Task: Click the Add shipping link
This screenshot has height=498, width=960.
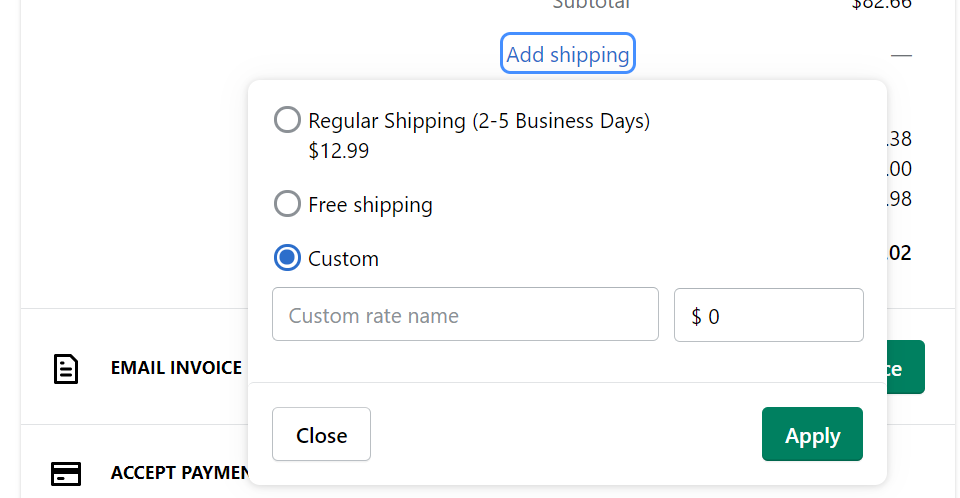Action: pyautogui.click(x=567, y=54)
